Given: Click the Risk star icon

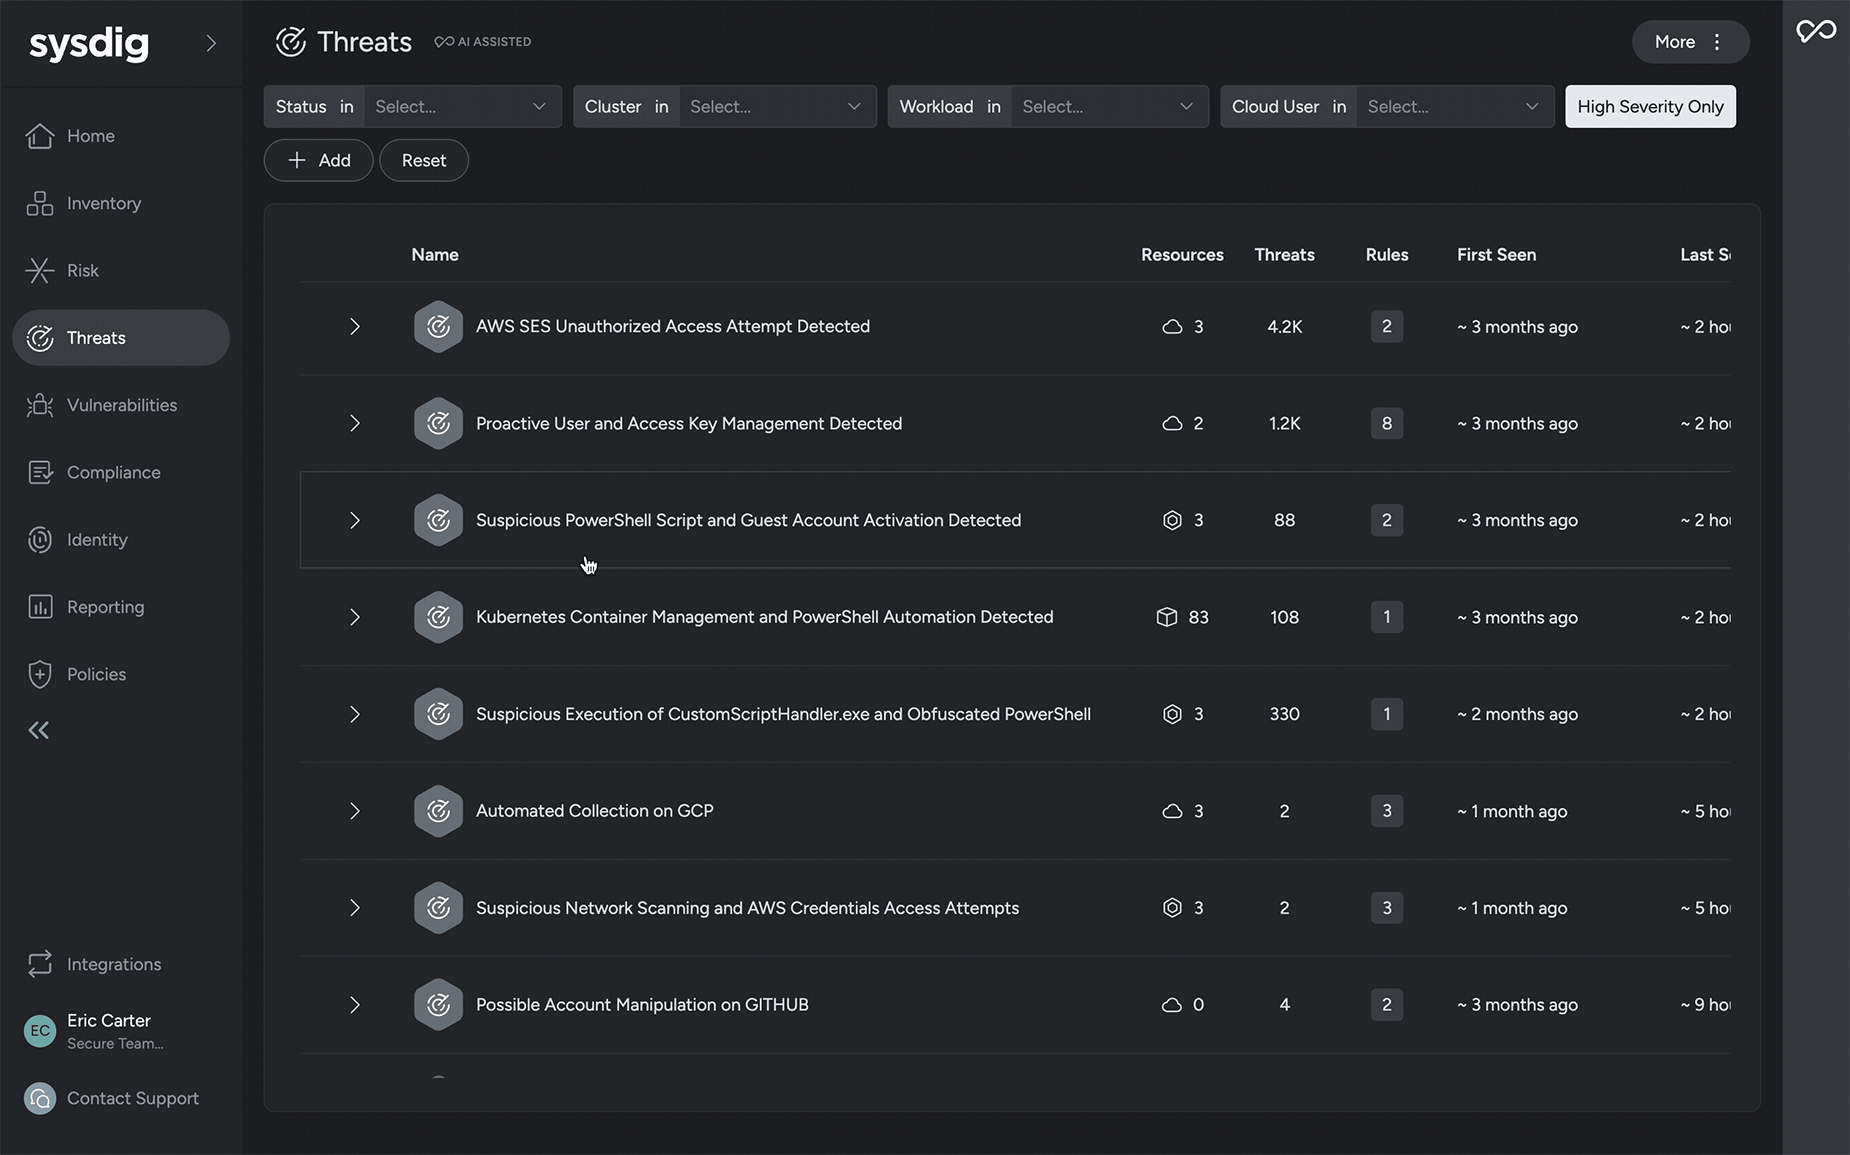Looking at the screenshot, I should [40, 270].
